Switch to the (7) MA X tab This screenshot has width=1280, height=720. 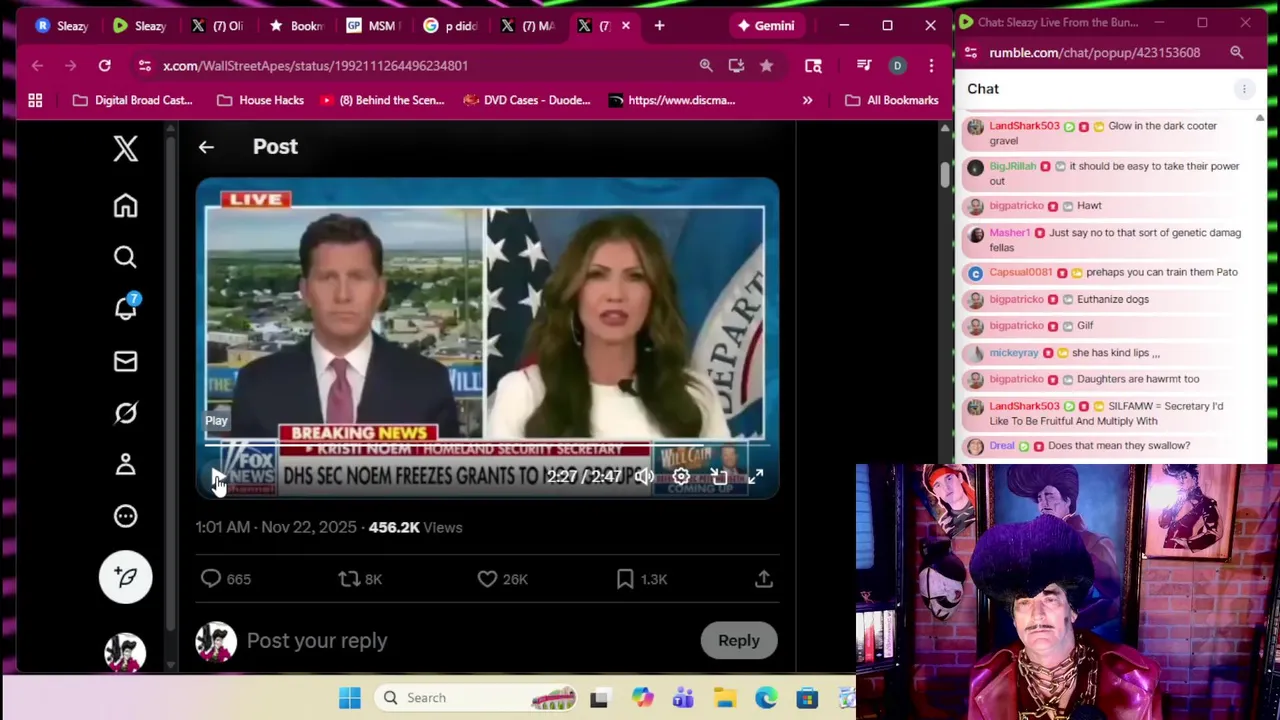(x=527, y=26)
